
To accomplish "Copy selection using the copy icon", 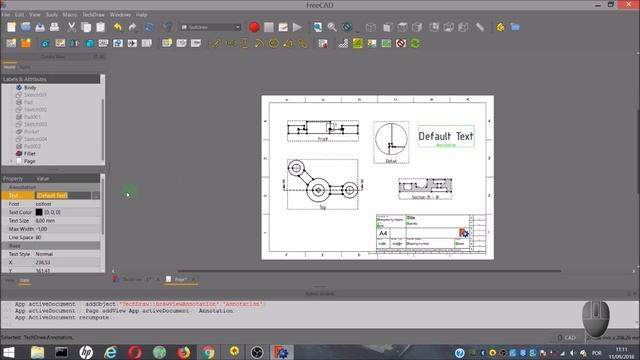I will pos(86,27).
